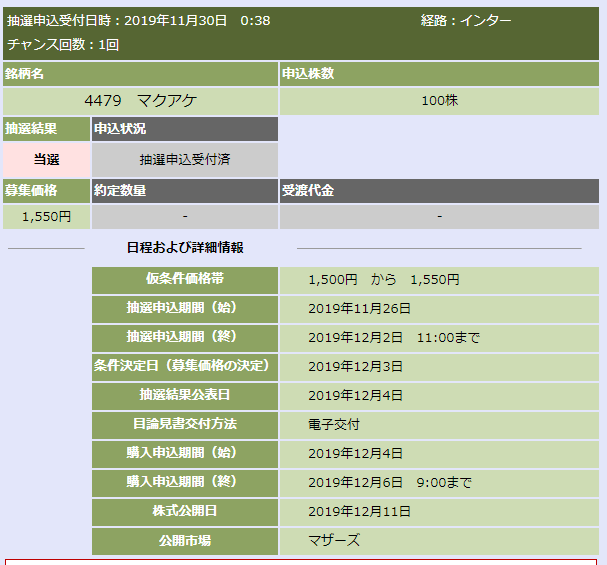Select 2019年12月2日 11:00まで value
This screenshot has height=565, width=607.
point(394,338)
